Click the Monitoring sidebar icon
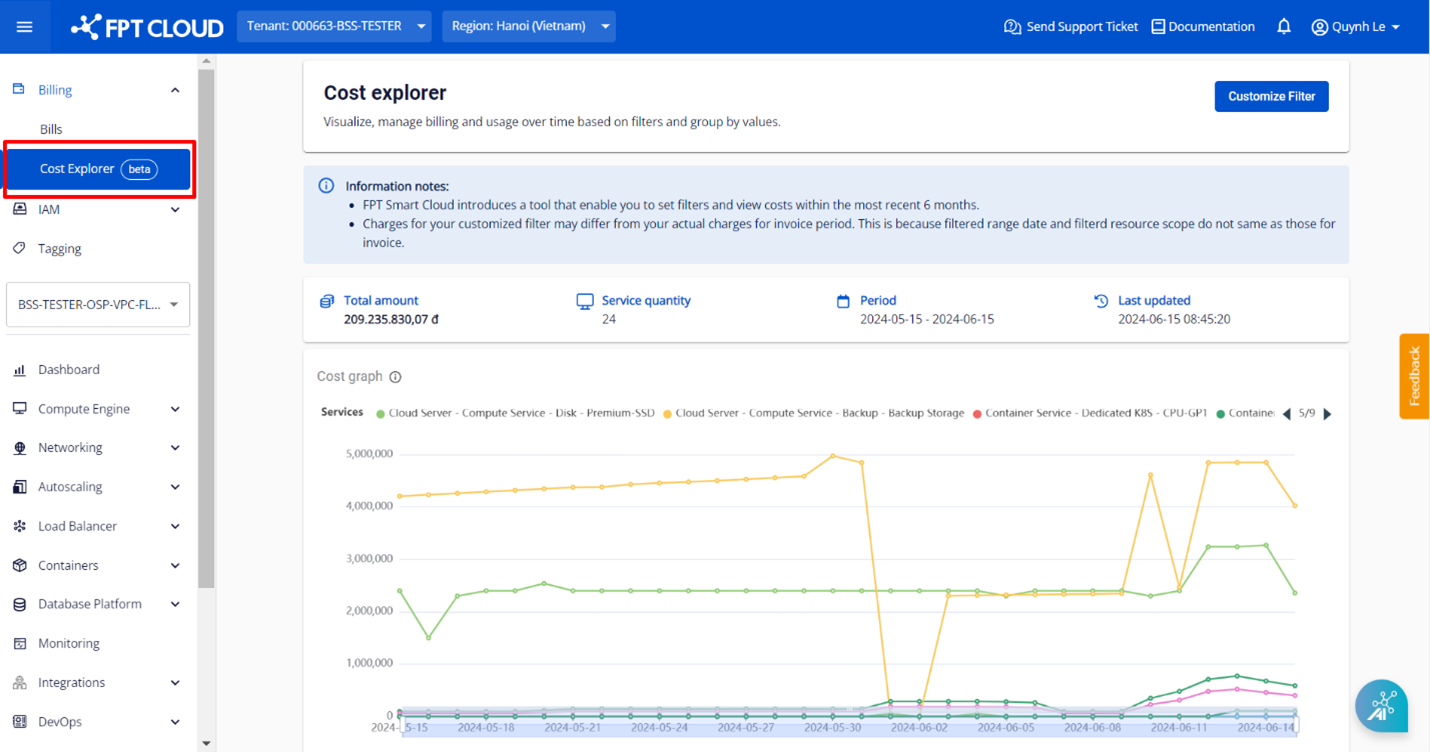This screenshot has height=752, width=1430. coord(19,643)
